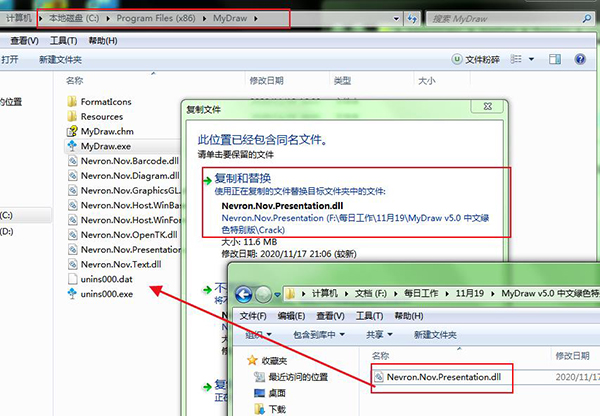This screenshot has width=600, height=416.
Task: Open recent locations dropdown in front window
Action: click(277, 295)
